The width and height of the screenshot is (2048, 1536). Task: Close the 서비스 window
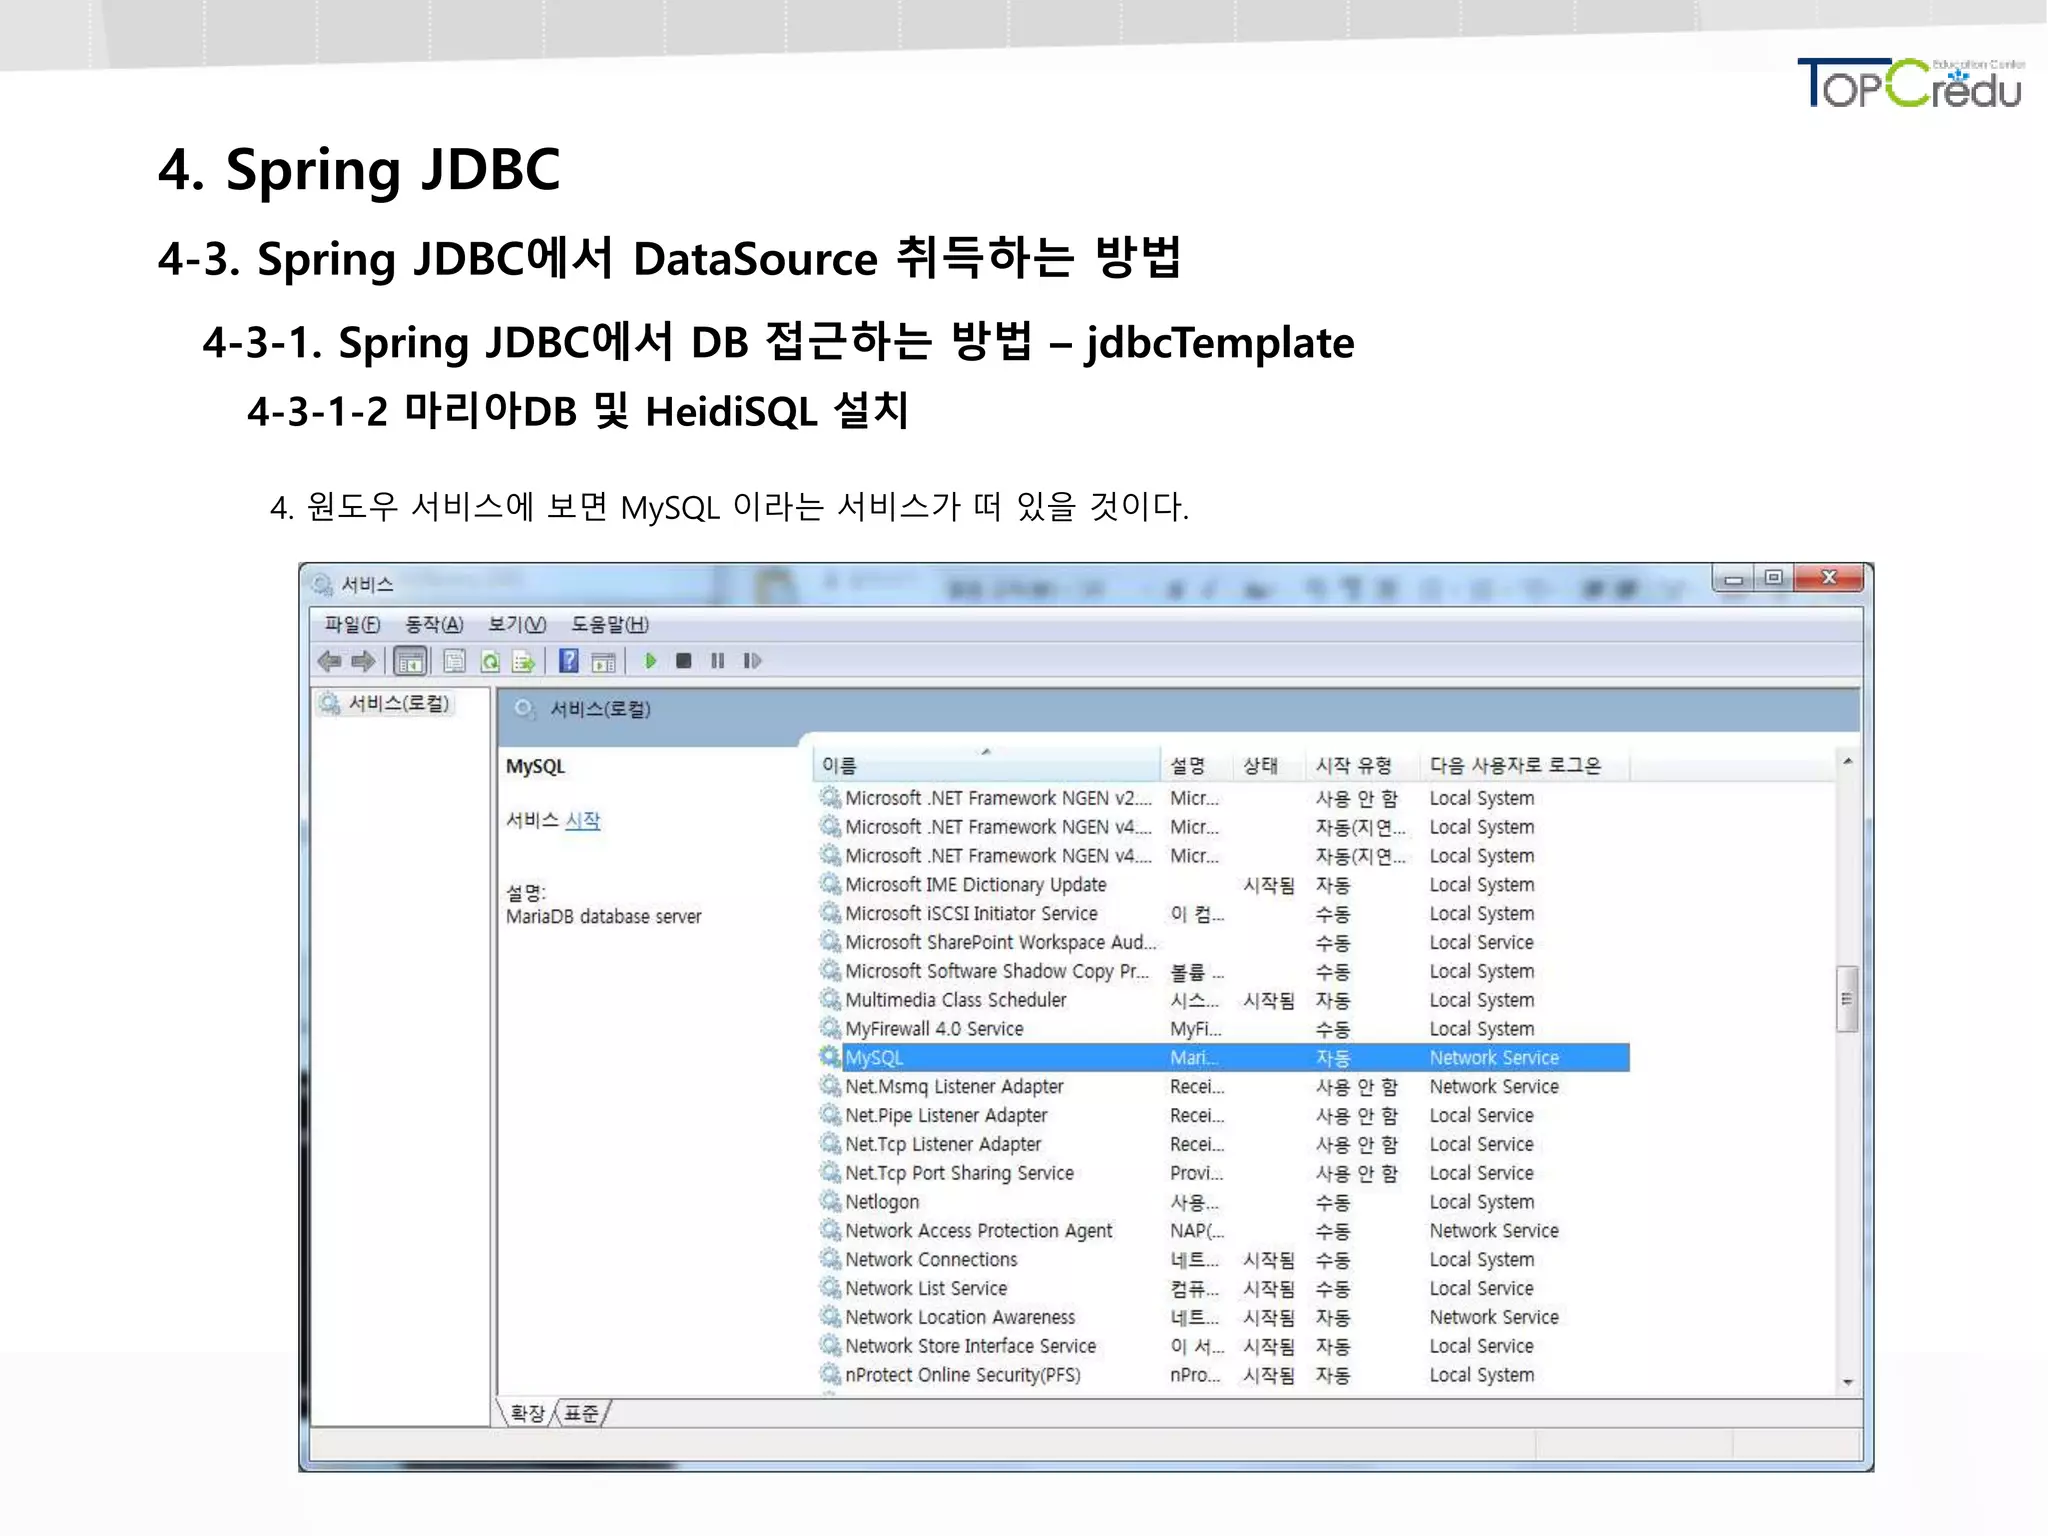tap(1829, 578)
